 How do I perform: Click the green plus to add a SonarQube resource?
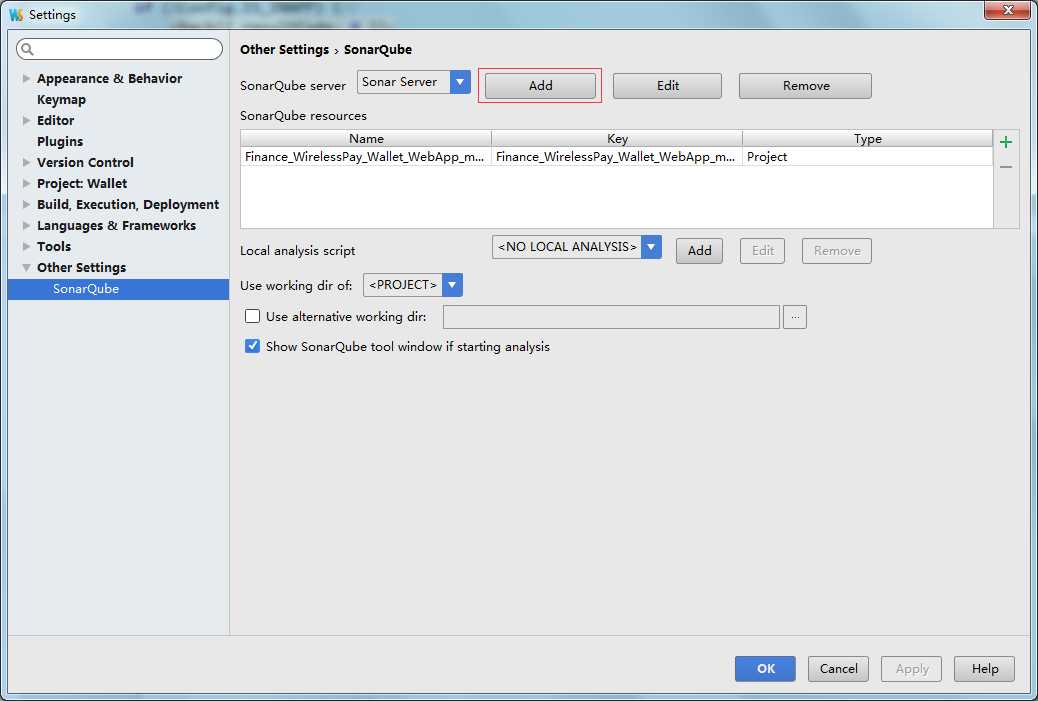click(x=1006, y=142)
